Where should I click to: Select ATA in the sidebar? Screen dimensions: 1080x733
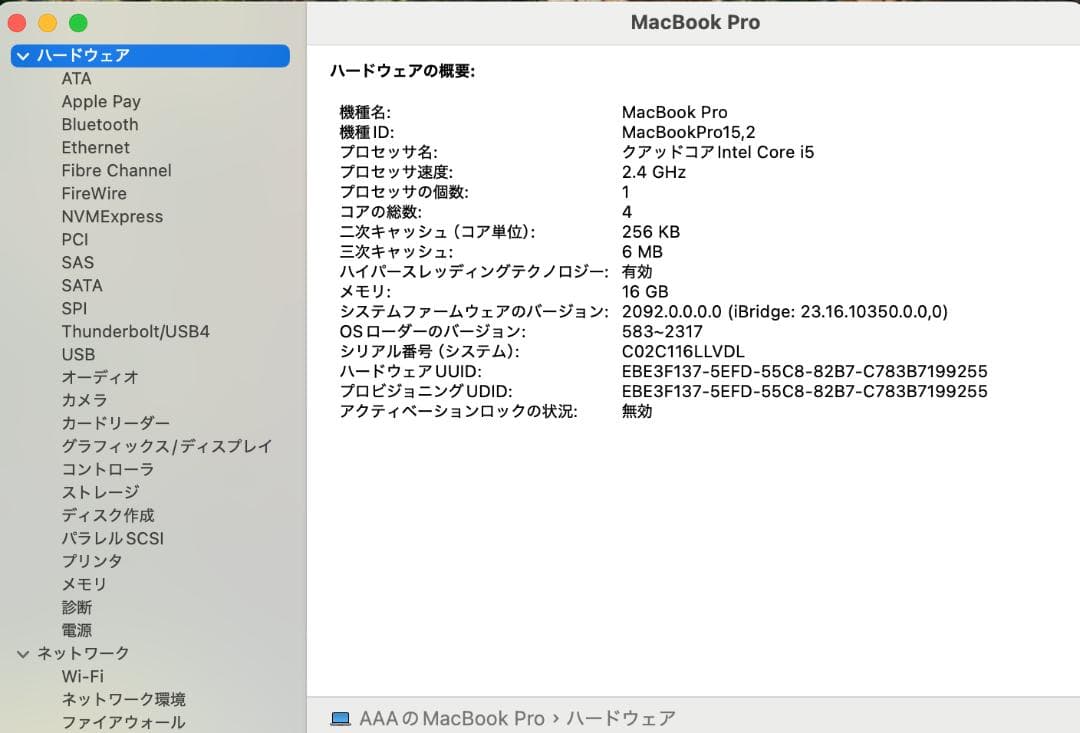(x=74, y=79)
